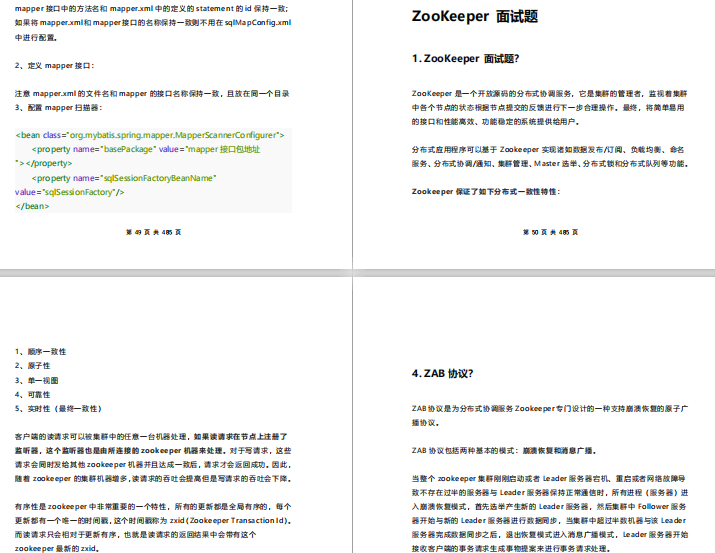Click the sentence starting 'ZooKeeper 是一个开放源码'
Screen dimensions: 715x553
point(549,93)
